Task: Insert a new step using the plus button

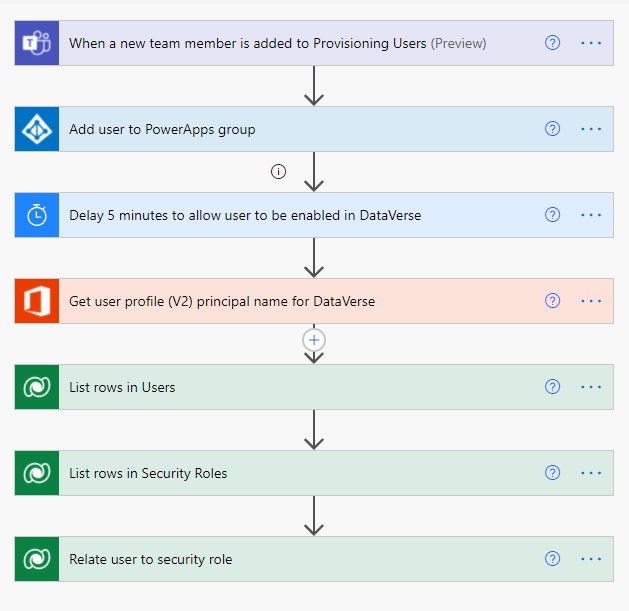Action: point(314,340)
